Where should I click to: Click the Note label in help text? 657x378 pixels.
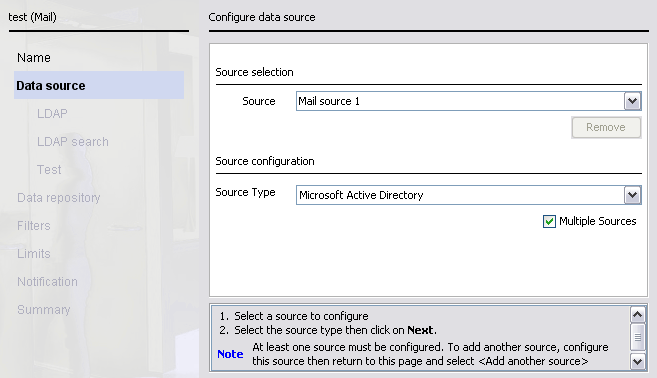pos(230,354)
